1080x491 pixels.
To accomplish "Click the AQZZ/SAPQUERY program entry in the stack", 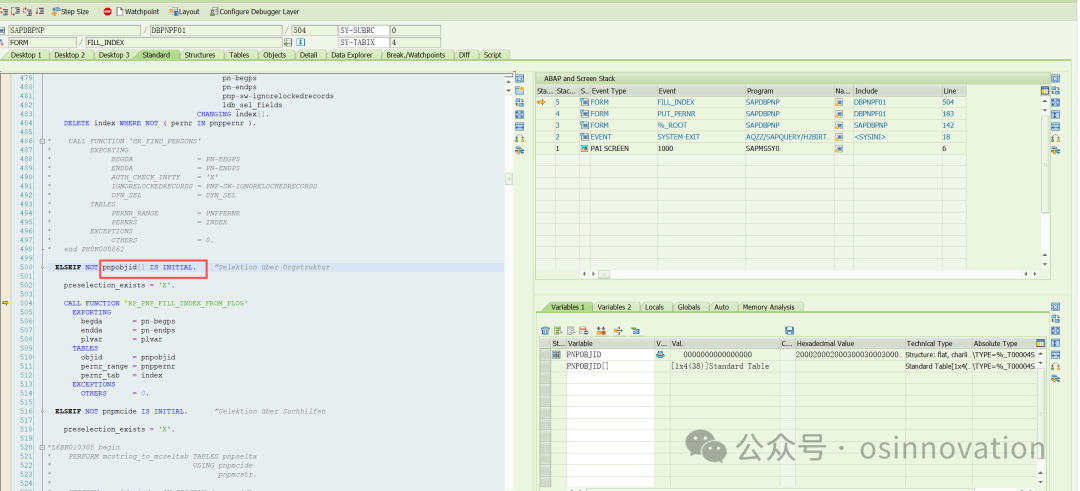I will click(x=788, y=137).
